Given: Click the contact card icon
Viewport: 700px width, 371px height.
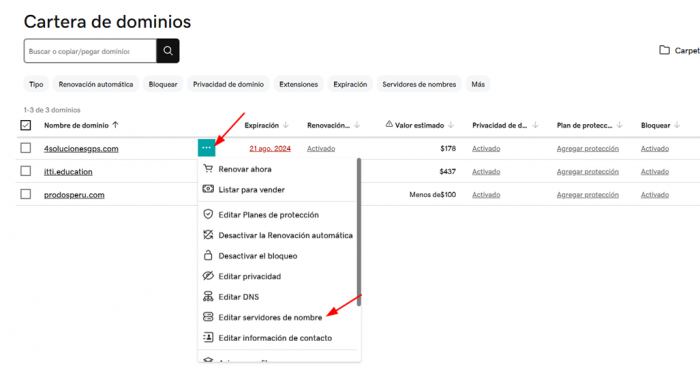Looking at the screenshot, I should [208, 337].
